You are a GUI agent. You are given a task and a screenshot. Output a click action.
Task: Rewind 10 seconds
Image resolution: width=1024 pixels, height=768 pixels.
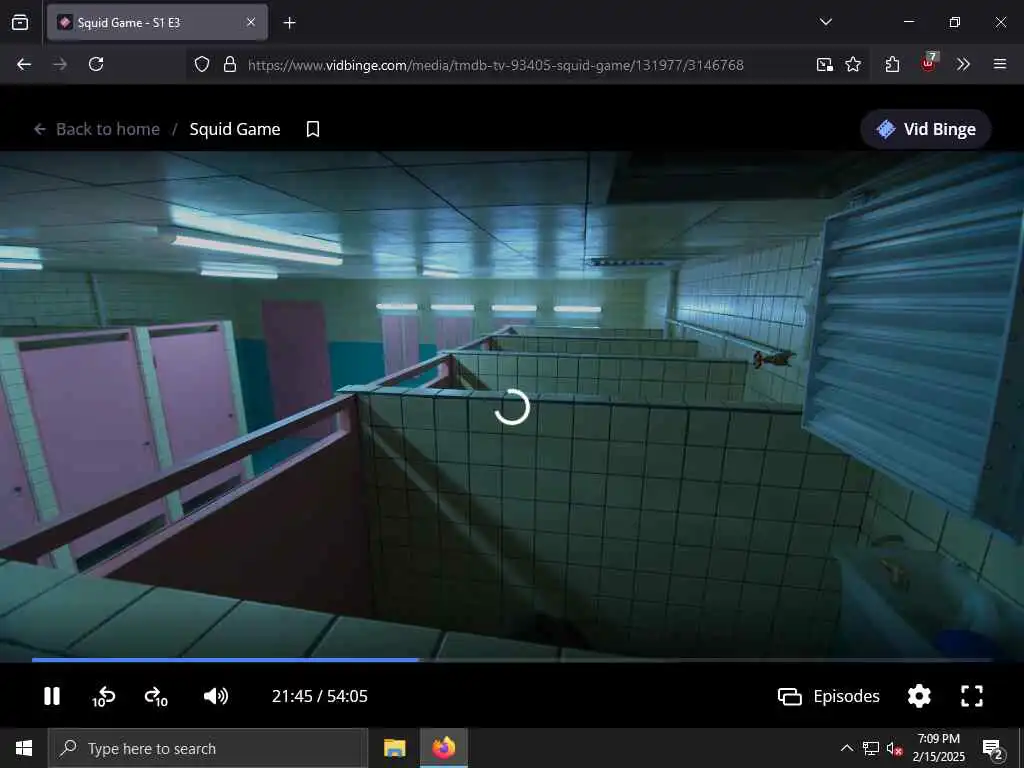coord(103,697)
